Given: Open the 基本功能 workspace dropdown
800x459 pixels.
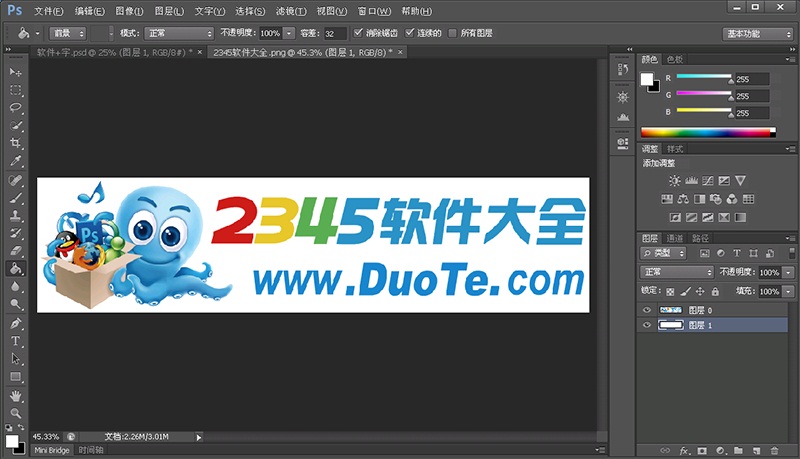Looking at the screenshot, I should point(757,33).
